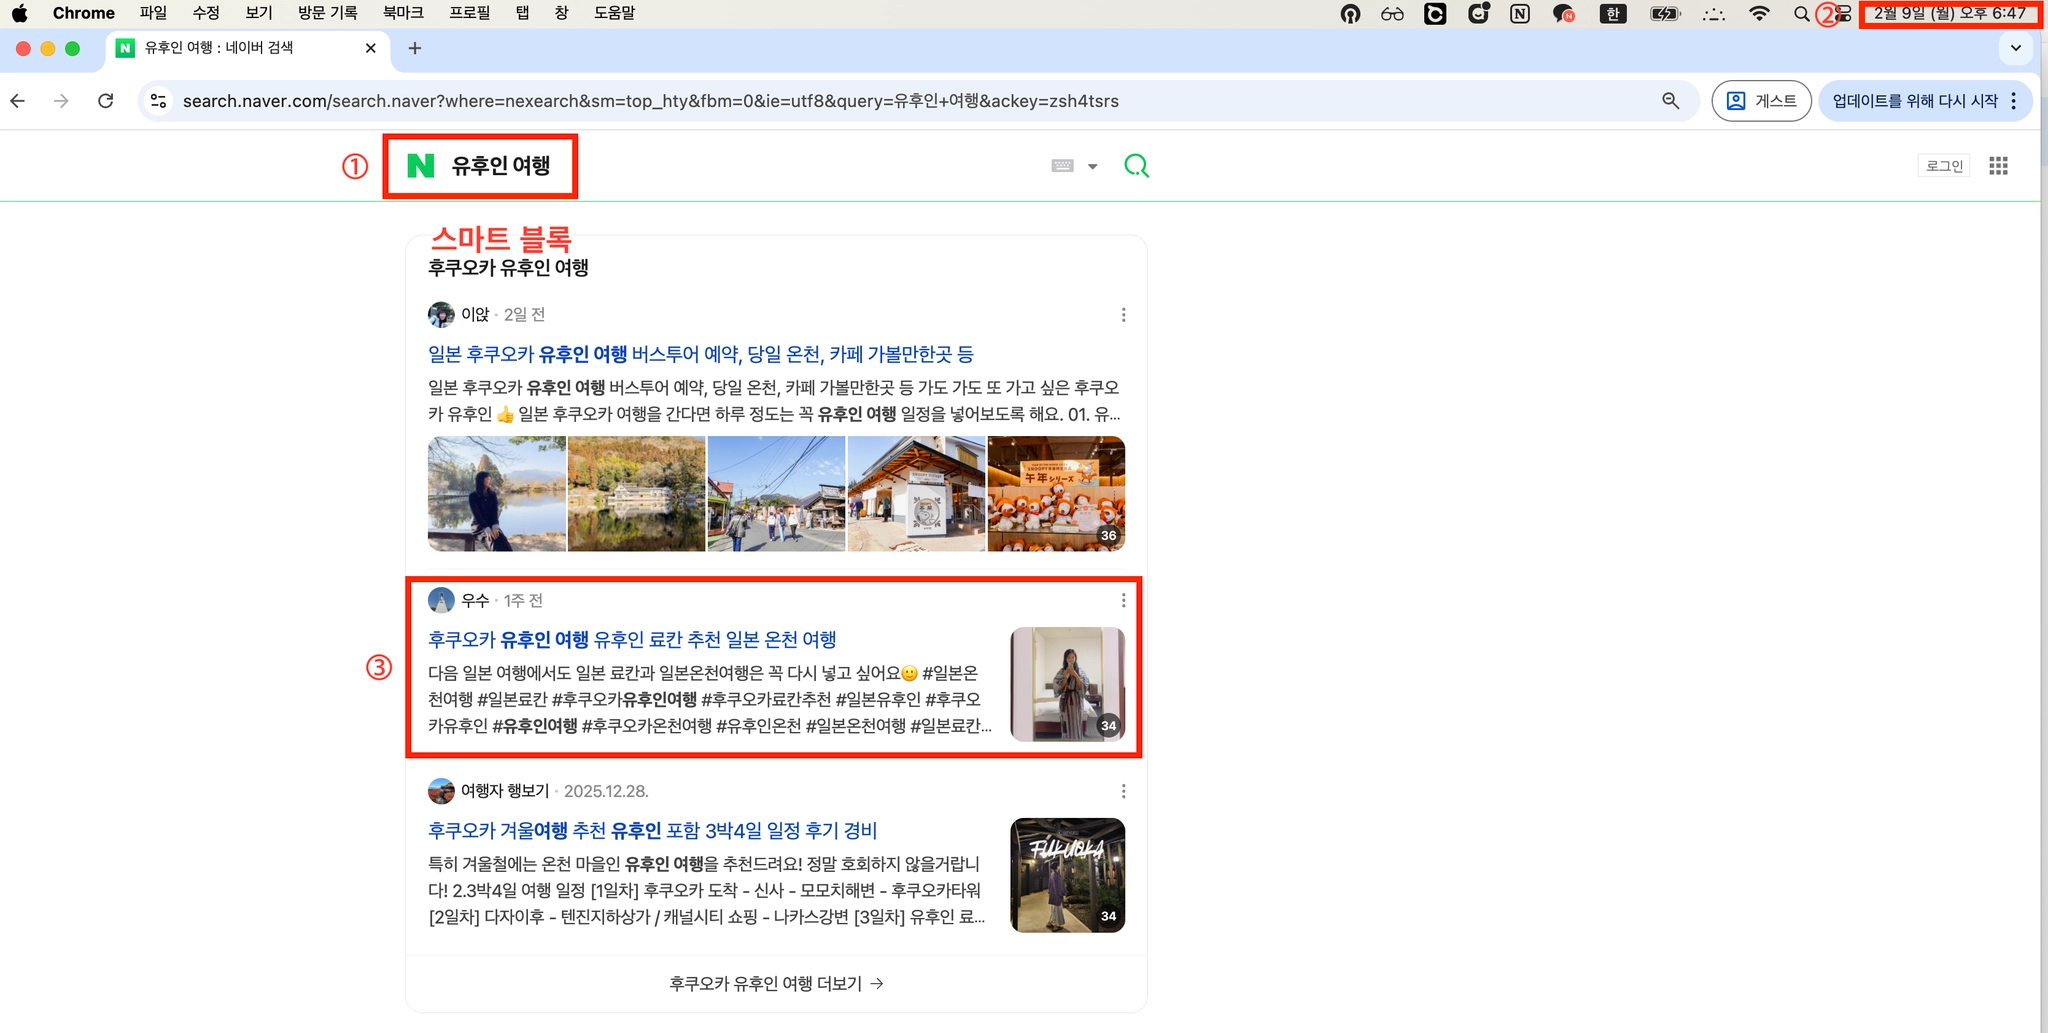
Task: Open the FUKUOKA night thumbnail
Action: 1068,875
